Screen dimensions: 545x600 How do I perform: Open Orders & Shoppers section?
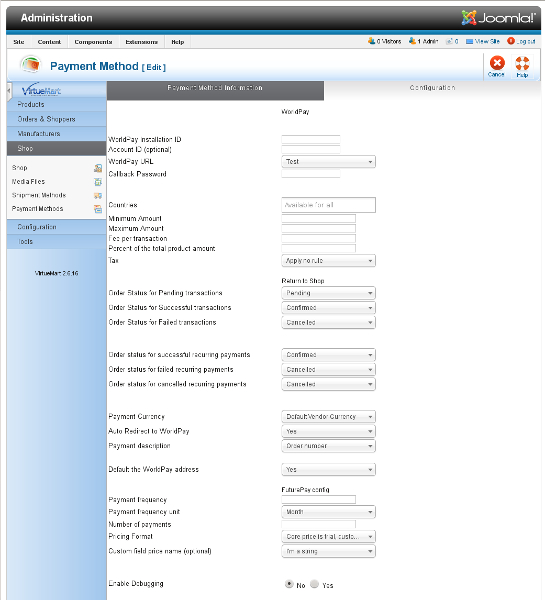click(56, 119)
